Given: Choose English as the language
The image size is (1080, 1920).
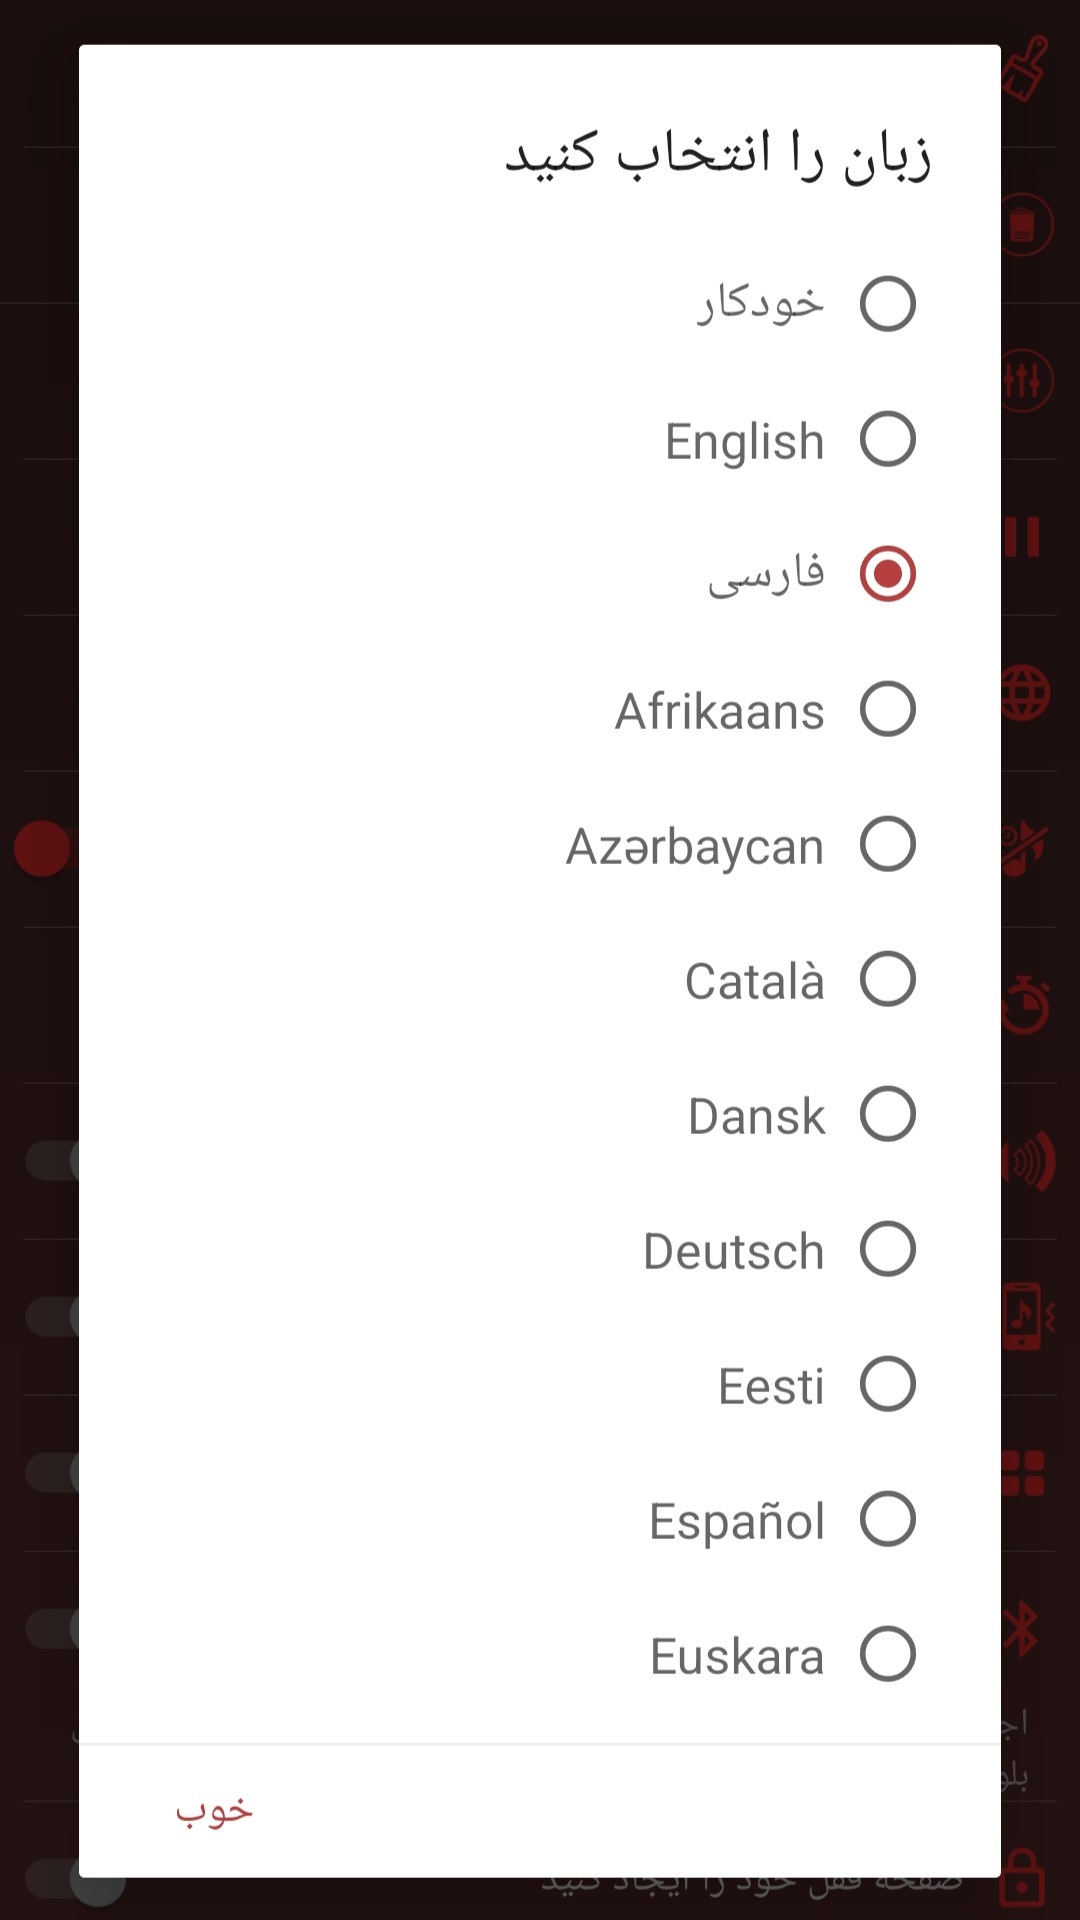Looking at the screenshot, I should tap(887, 439).
